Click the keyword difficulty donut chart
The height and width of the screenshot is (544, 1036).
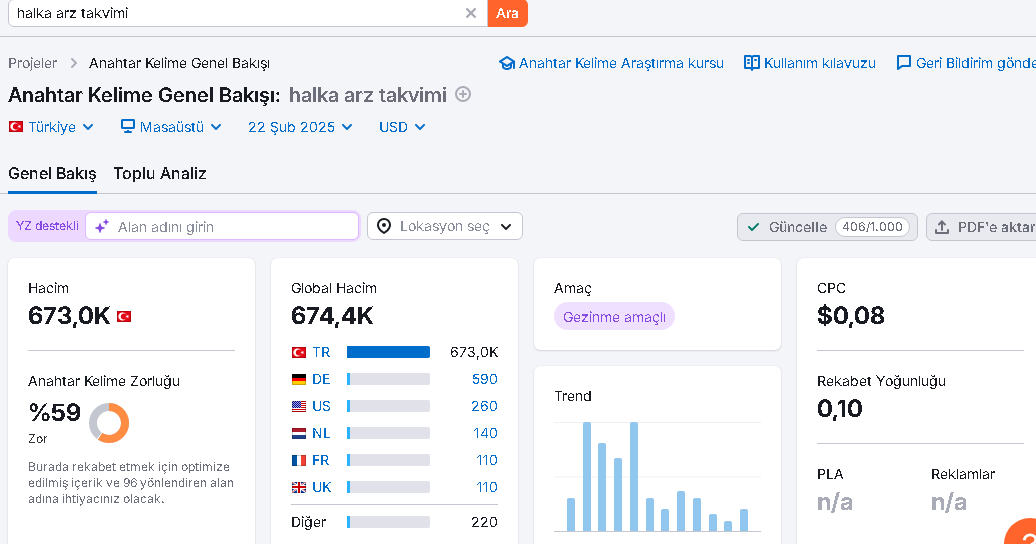click(x=109, y=423)
